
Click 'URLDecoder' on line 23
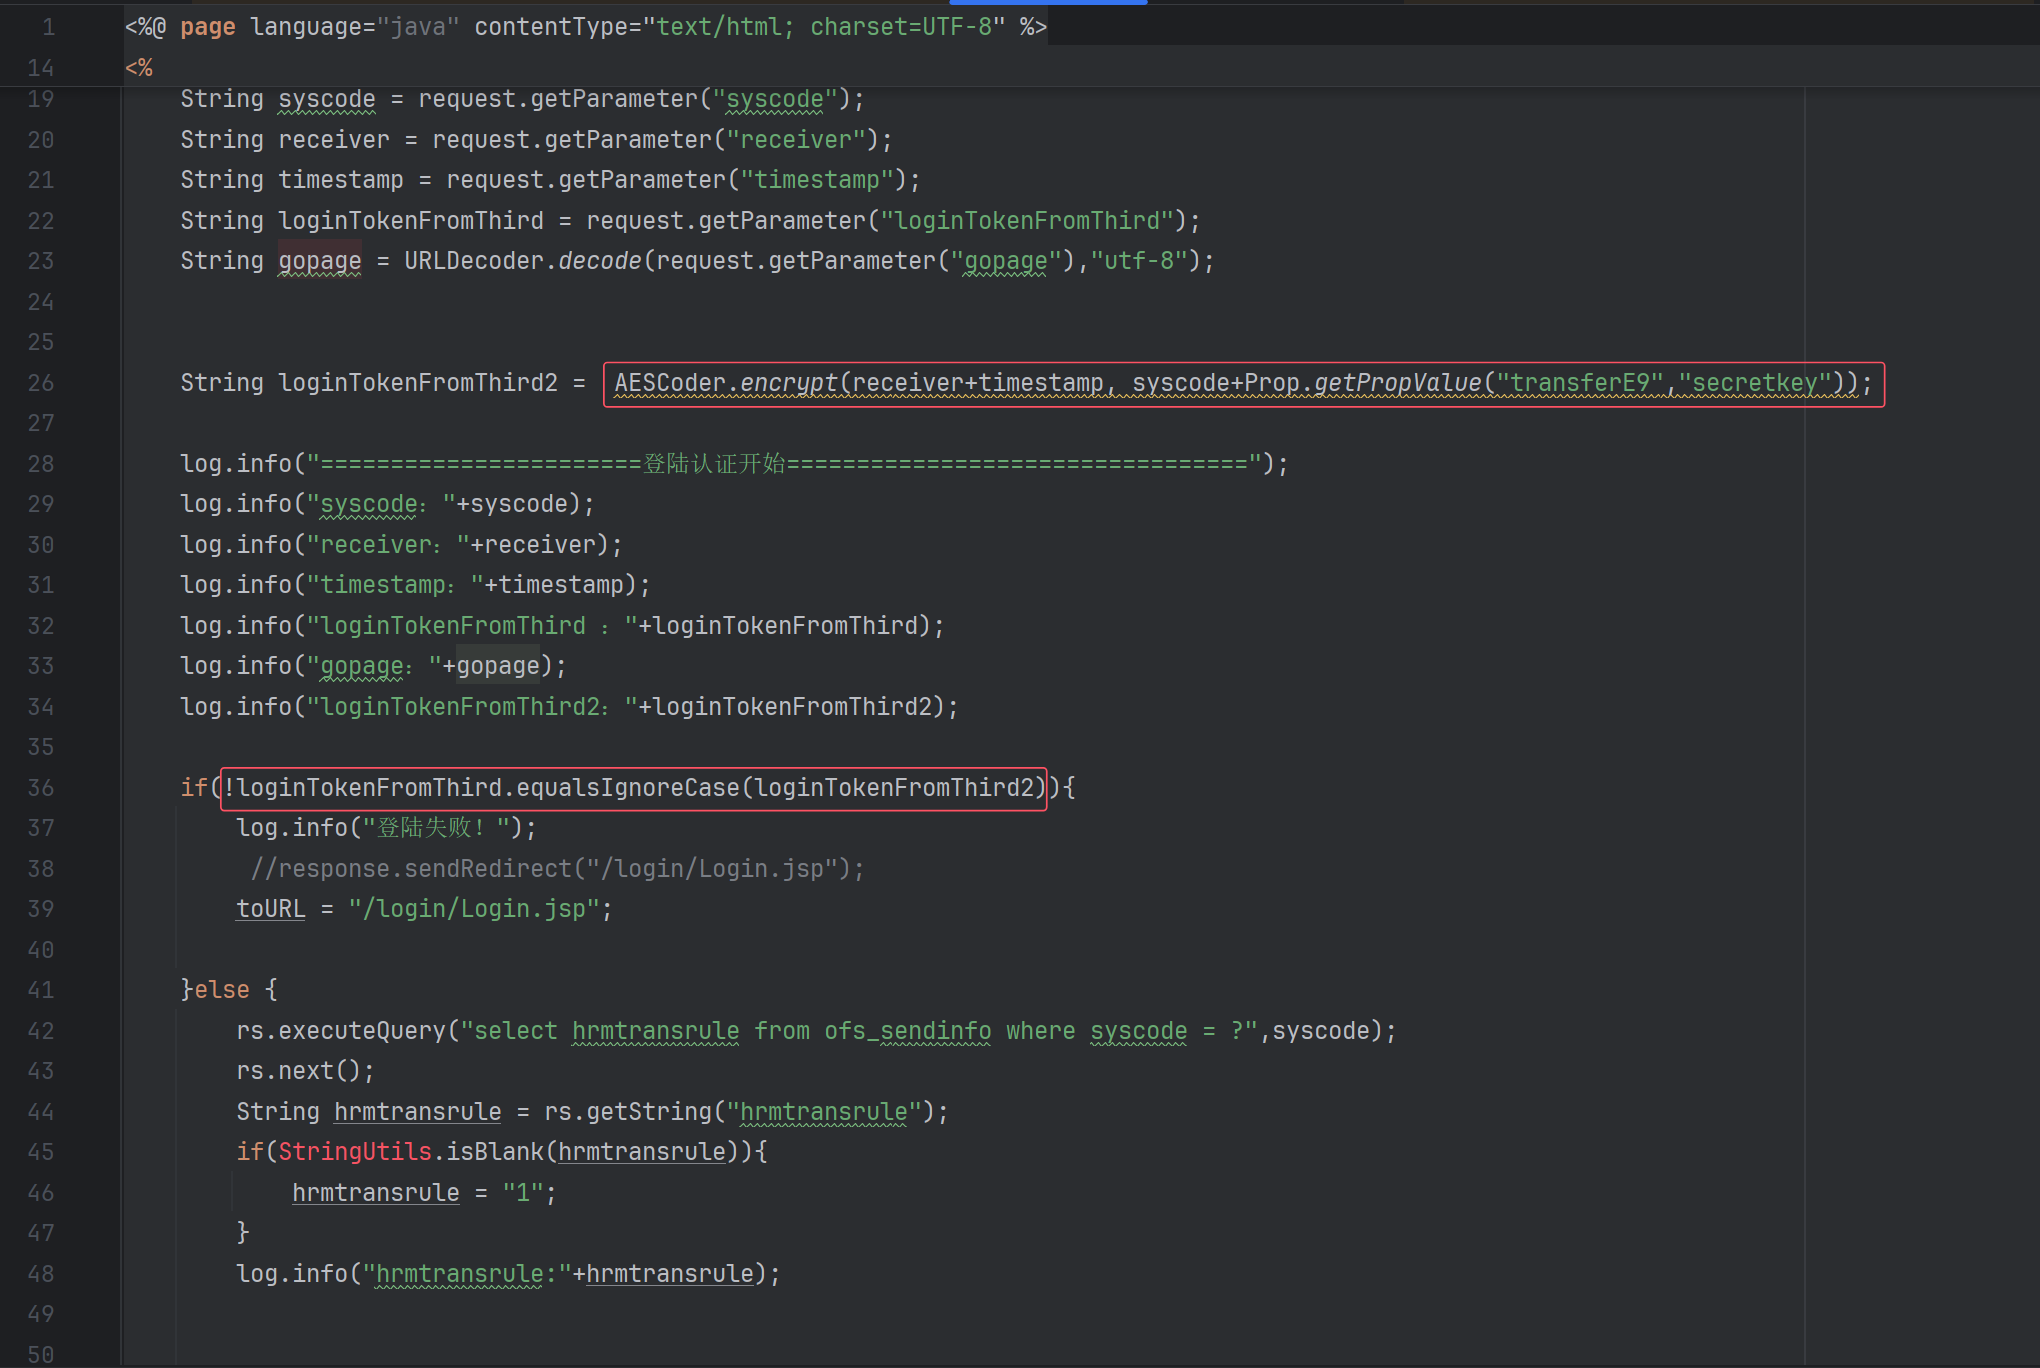474,261
